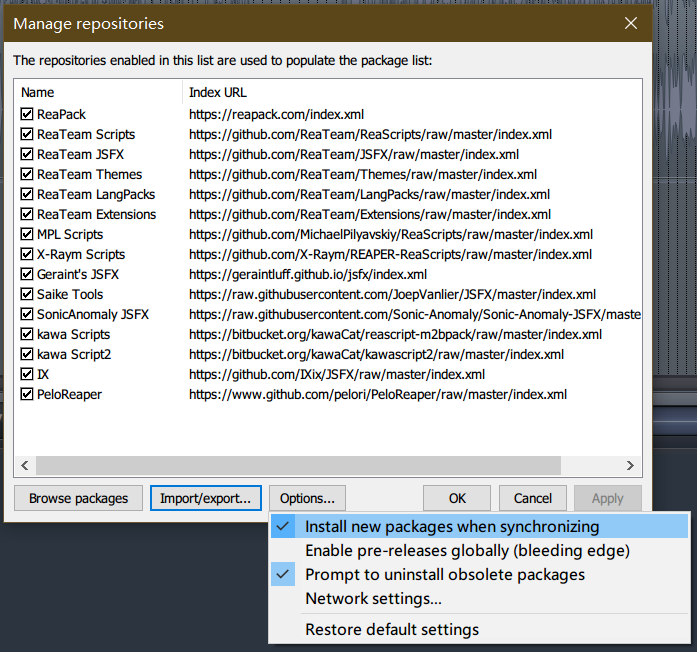Toggle the SonicAnomaly JSFX checkbox

pyautogui.click(x=27, y=314)
